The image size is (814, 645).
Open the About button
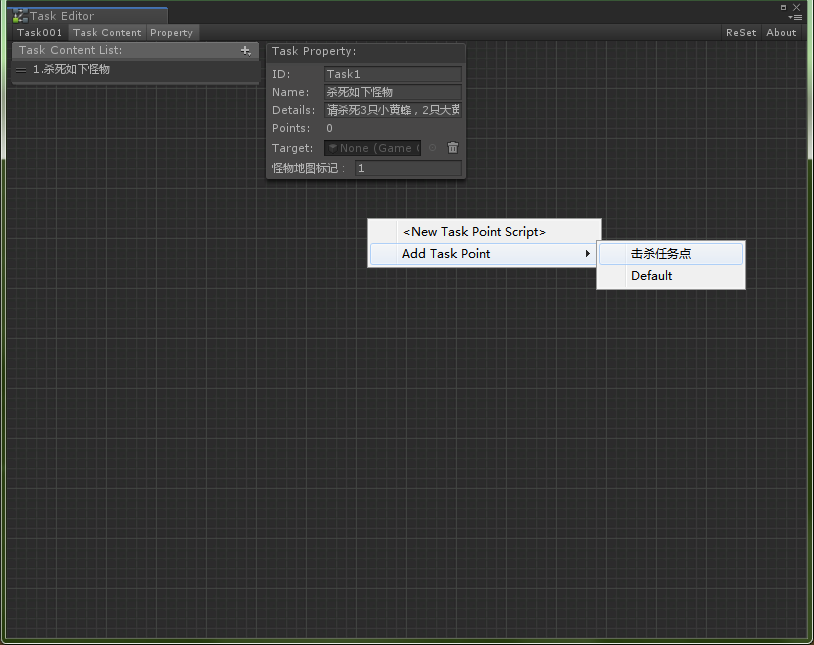(x=781, y=32)
